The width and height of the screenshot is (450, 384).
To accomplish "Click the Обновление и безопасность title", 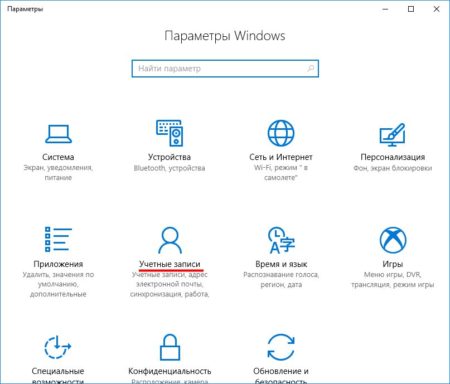I will tap(281, 376).
